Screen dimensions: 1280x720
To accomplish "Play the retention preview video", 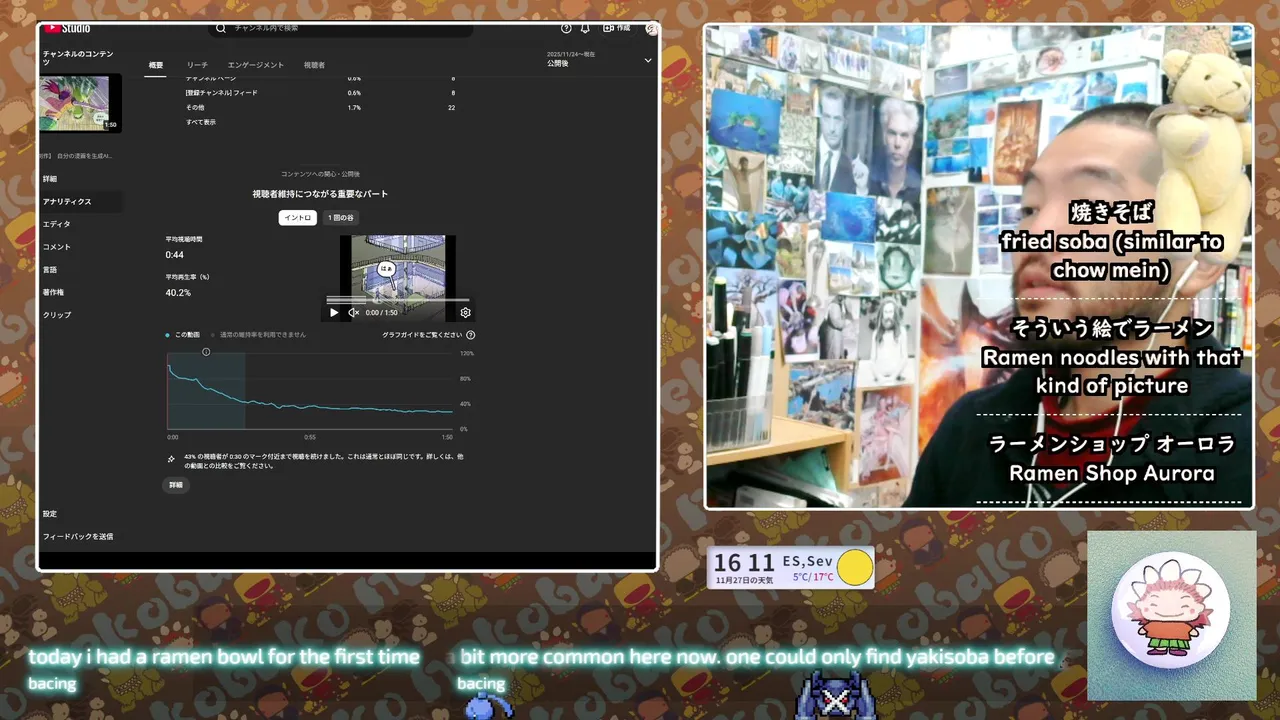I will tap(334, 313).
